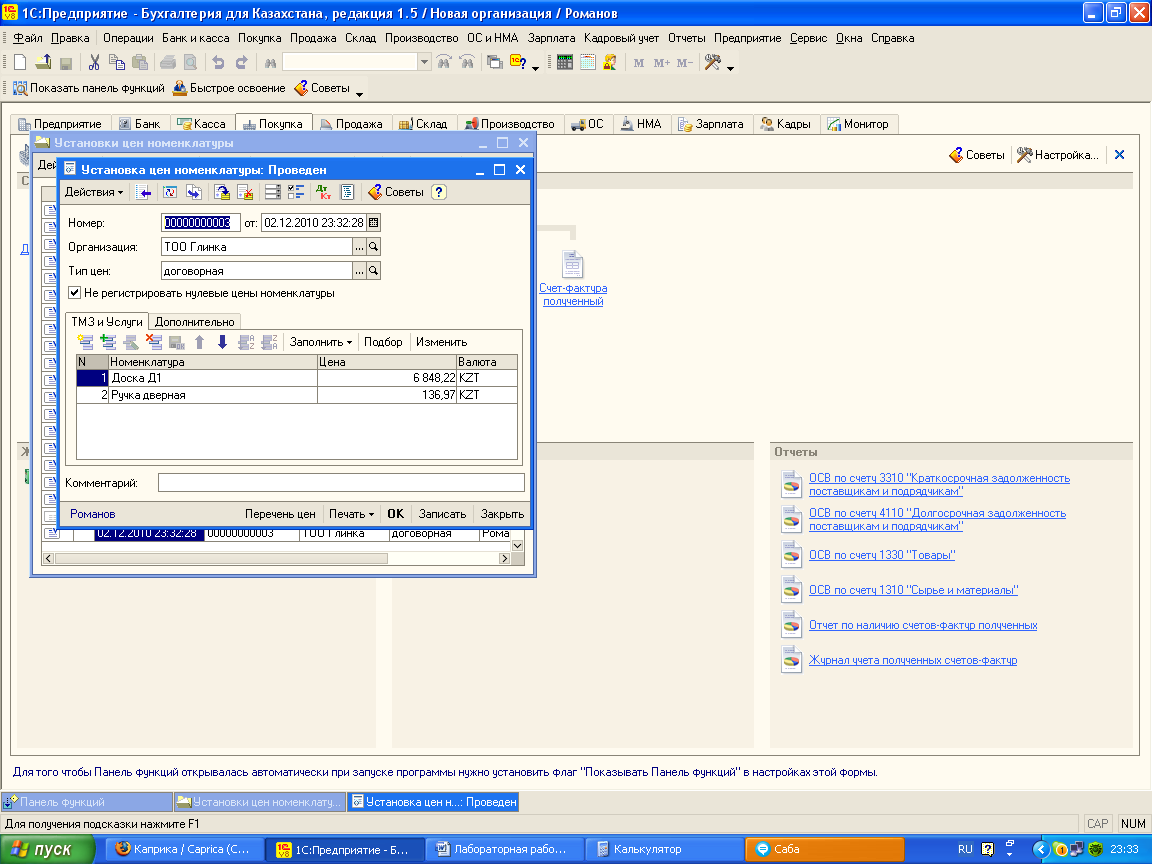Click the document structure report icon

pos(347,192)
